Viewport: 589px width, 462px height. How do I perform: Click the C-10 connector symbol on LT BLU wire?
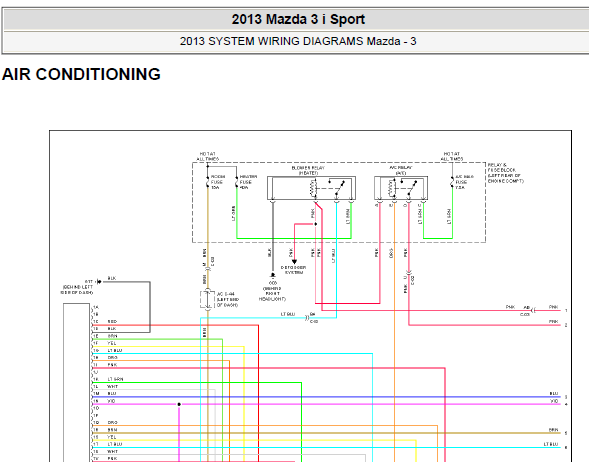[307, 318]
